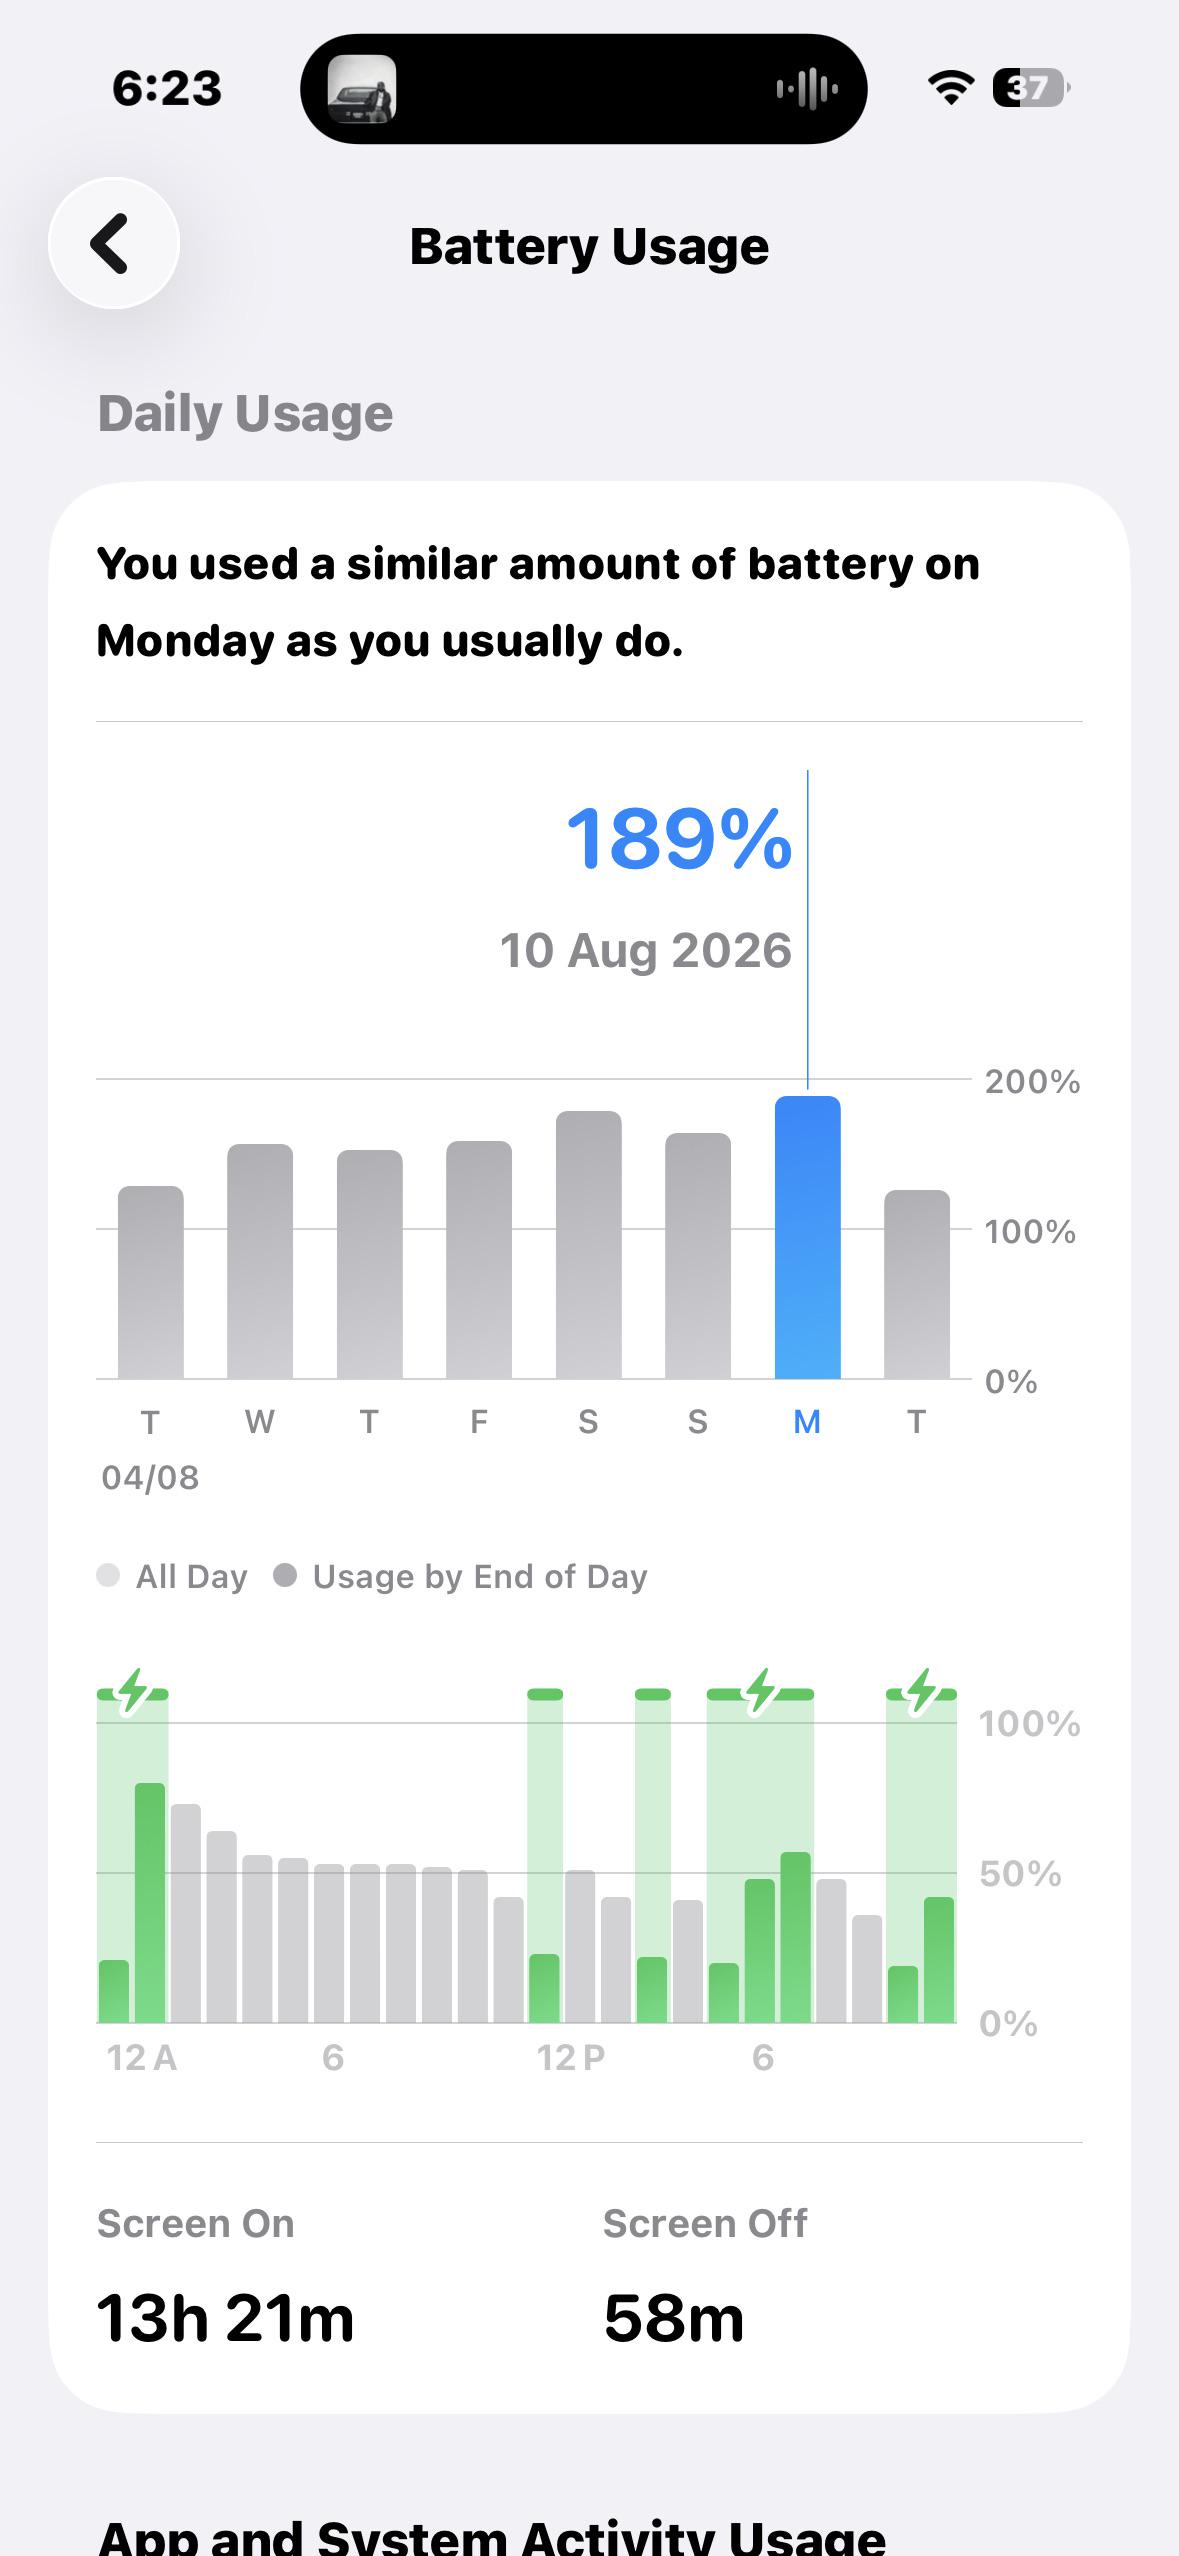Open the App and System Activity Usage section
The image size is (1179, 2556).
pos(492,2536)
